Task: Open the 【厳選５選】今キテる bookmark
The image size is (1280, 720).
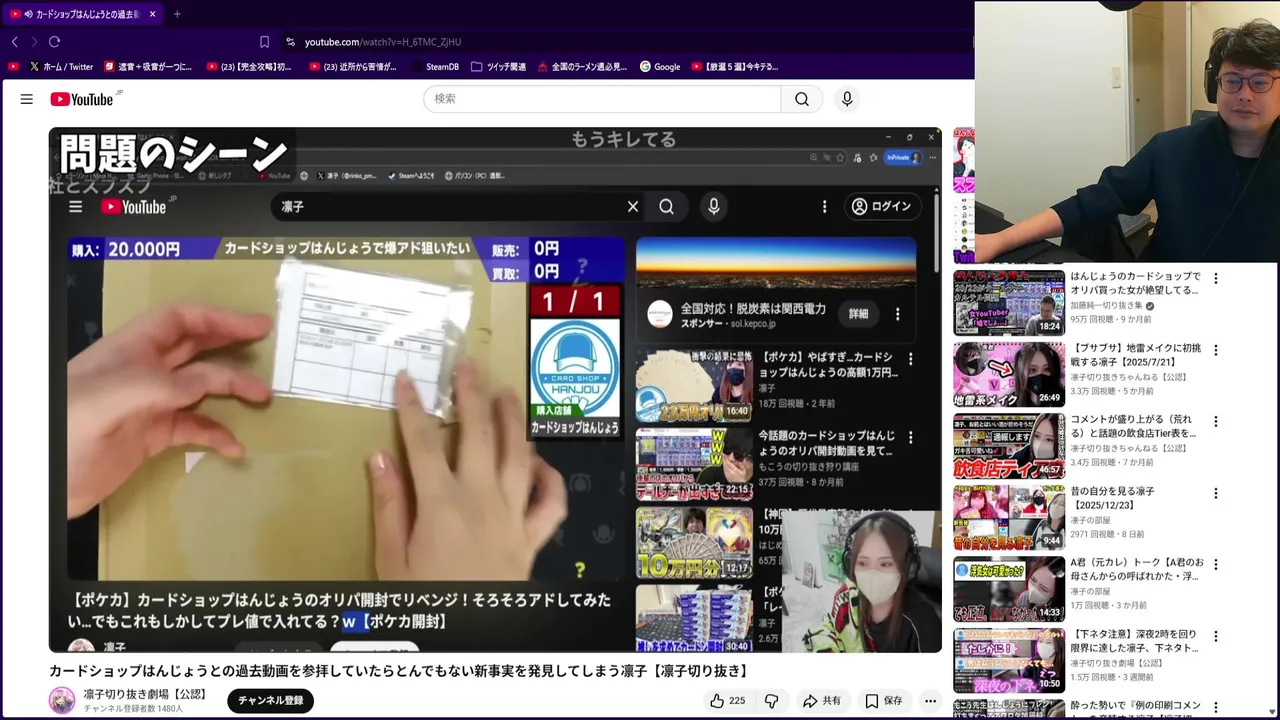Action: point(735,67)
